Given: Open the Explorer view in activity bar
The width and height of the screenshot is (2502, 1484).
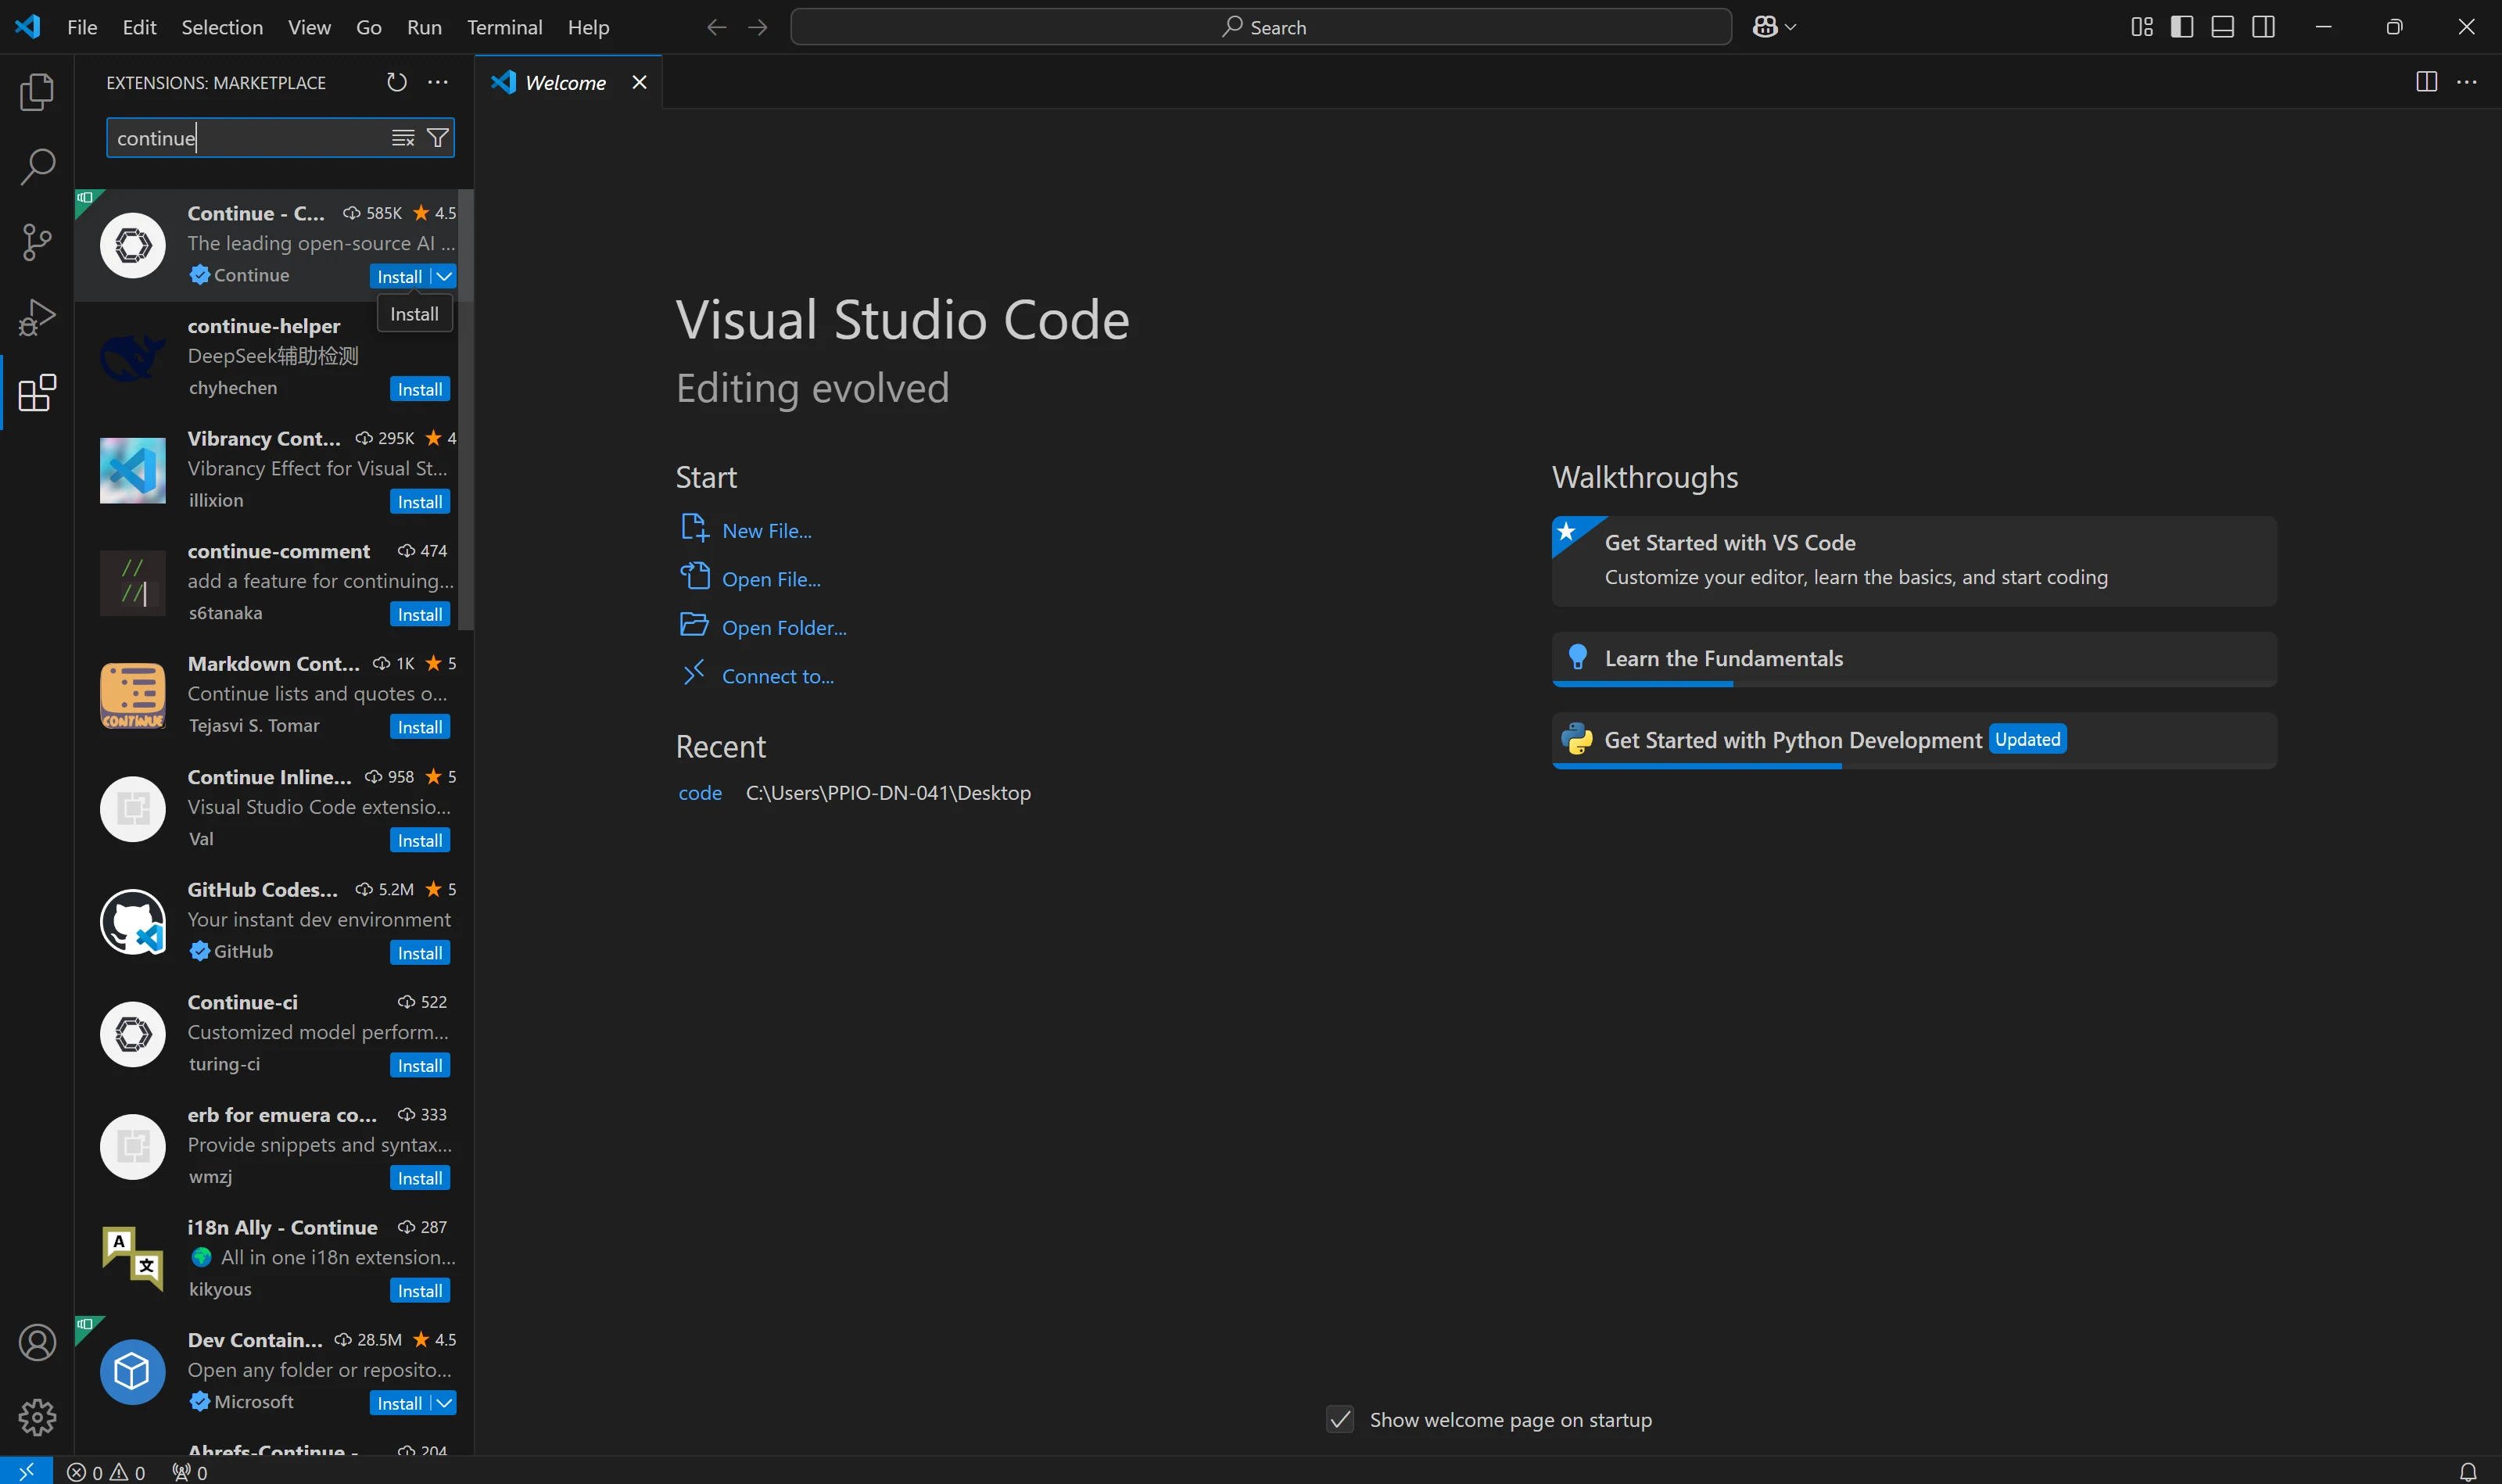Looking at the screenshot, I should tap(37, 92).
